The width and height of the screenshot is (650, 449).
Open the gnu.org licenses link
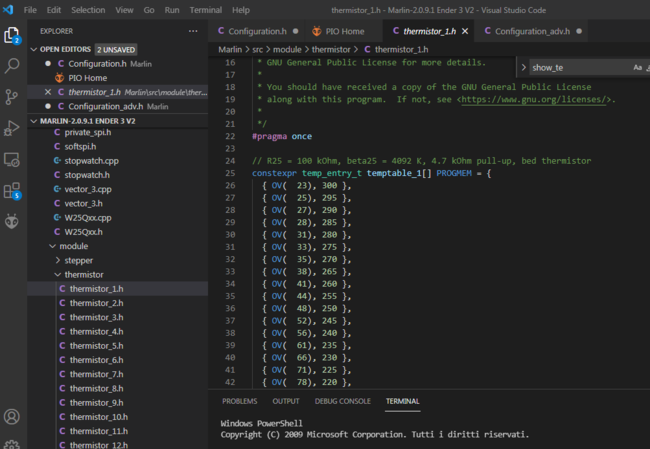pos(535,100)
